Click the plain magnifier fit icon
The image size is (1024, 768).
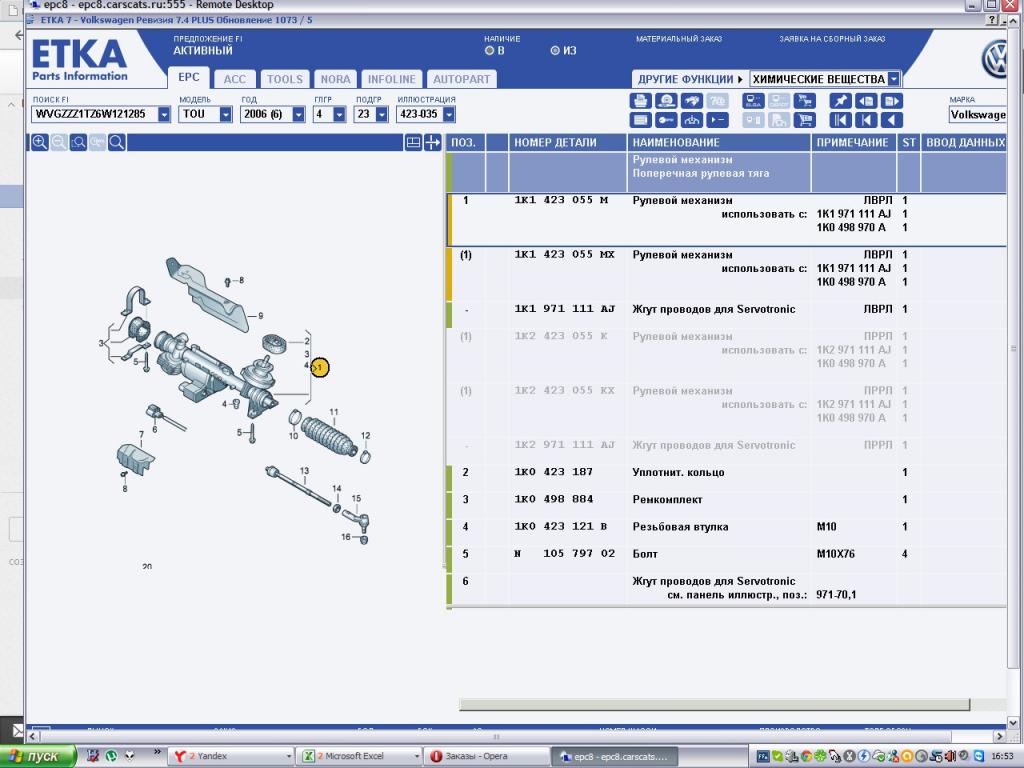[x=117, y=142]
